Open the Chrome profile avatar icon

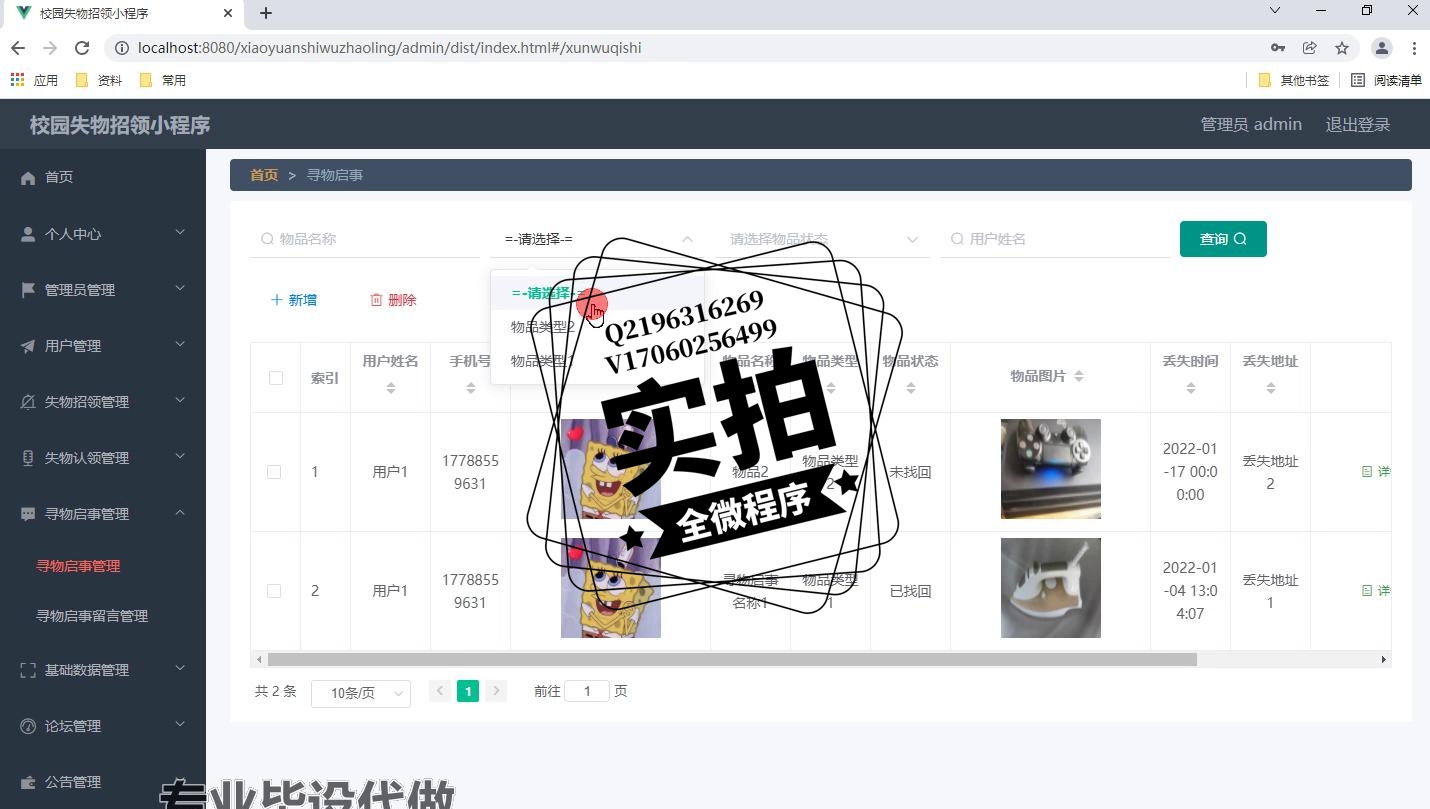[x=1382, y=48]
